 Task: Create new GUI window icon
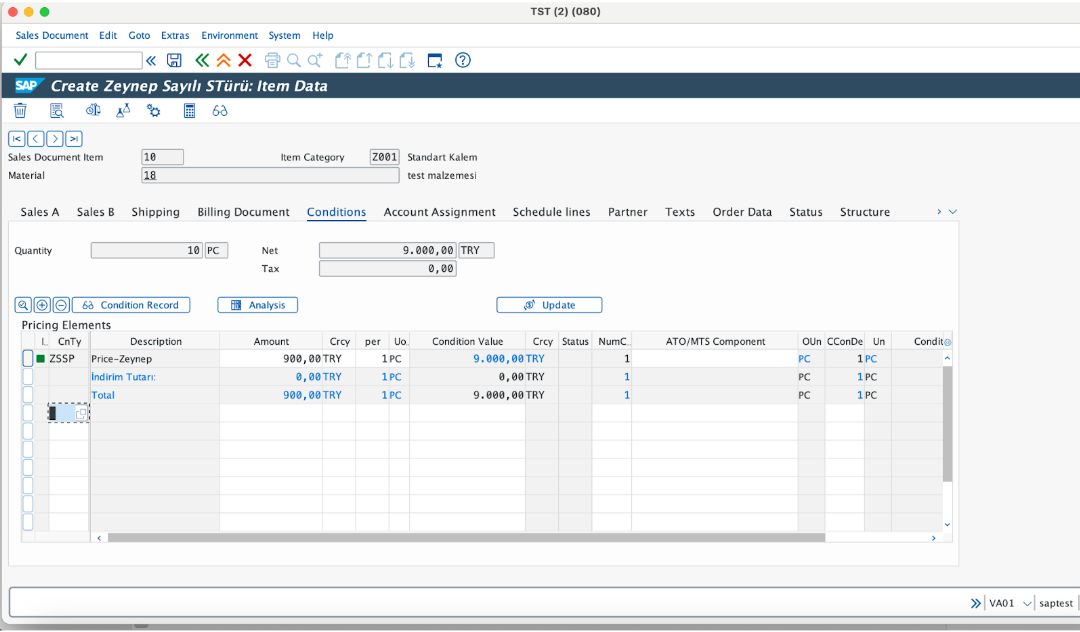[x=435, y=61]
